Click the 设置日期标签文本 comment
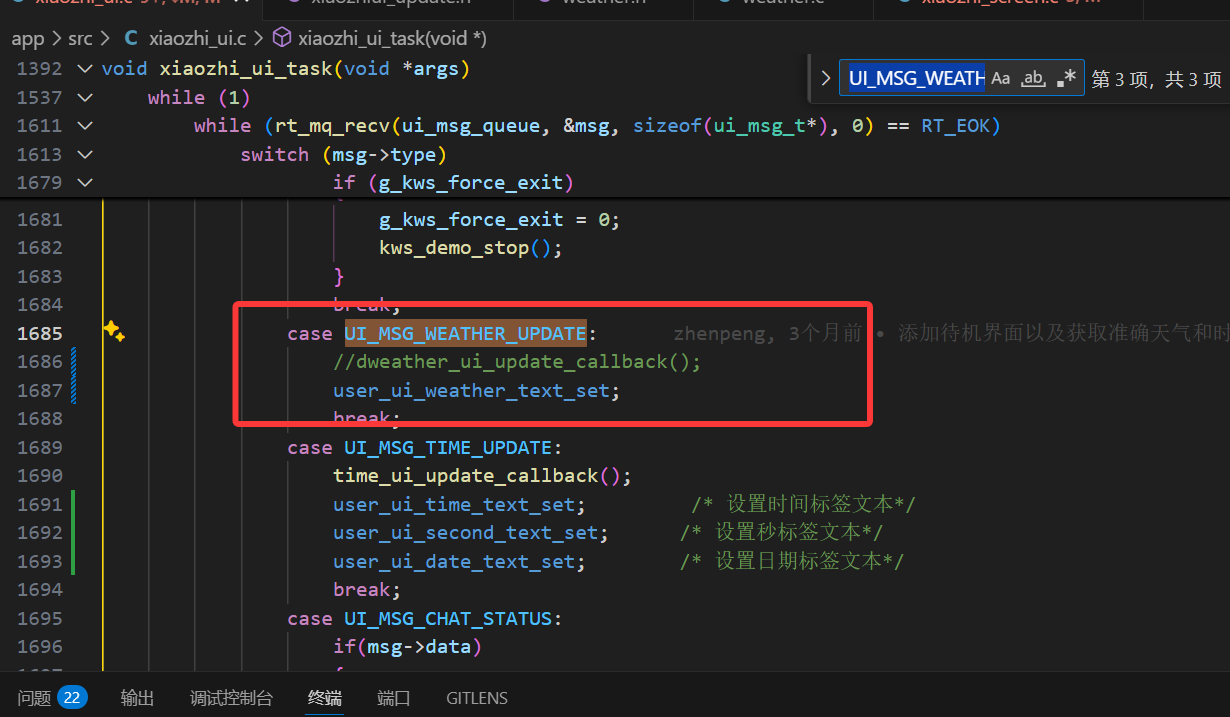Image resolution: width=1230 pixels, height=717 pixels. [792, 561]
